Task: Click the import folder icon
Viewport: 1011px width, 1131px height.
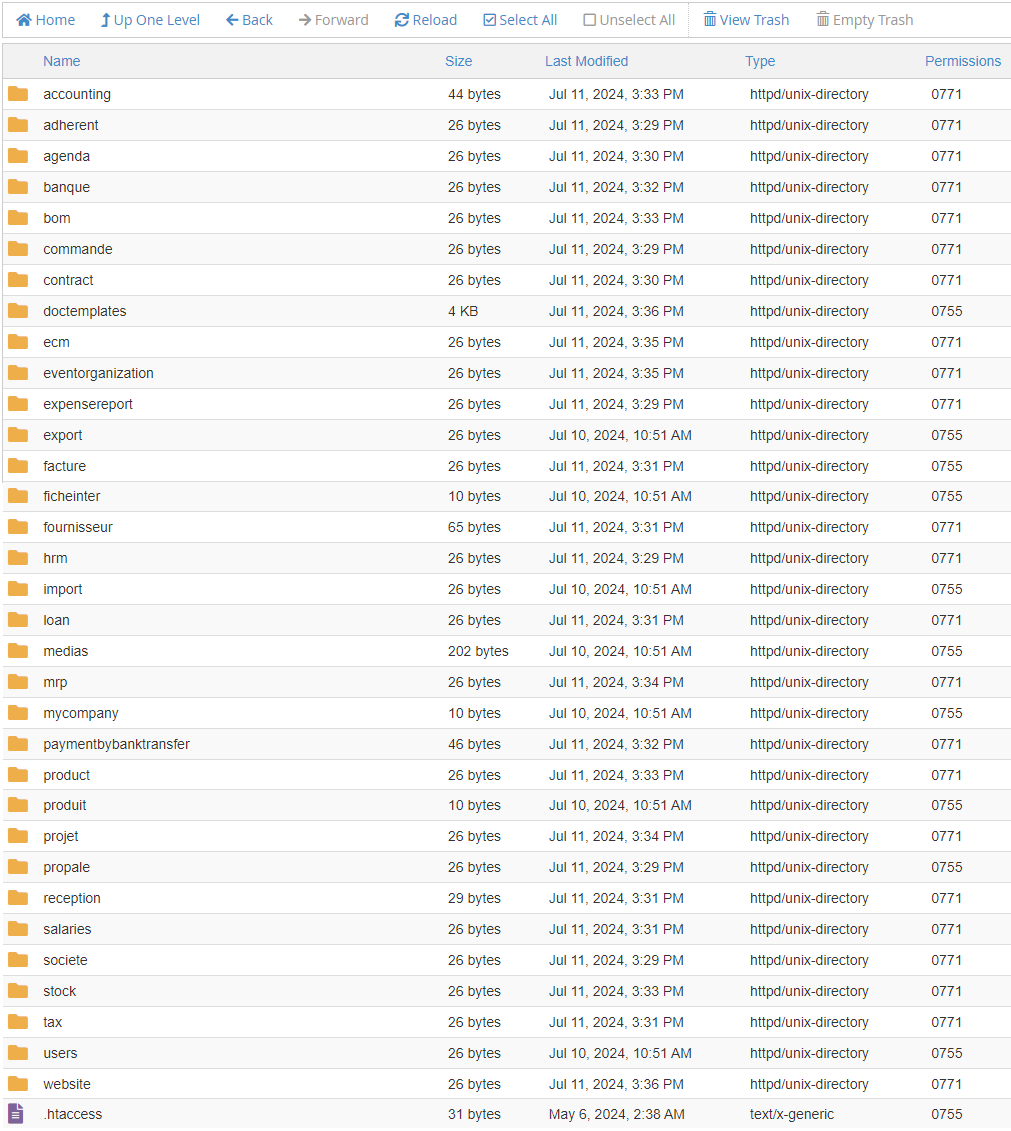Action: [18, 589]
